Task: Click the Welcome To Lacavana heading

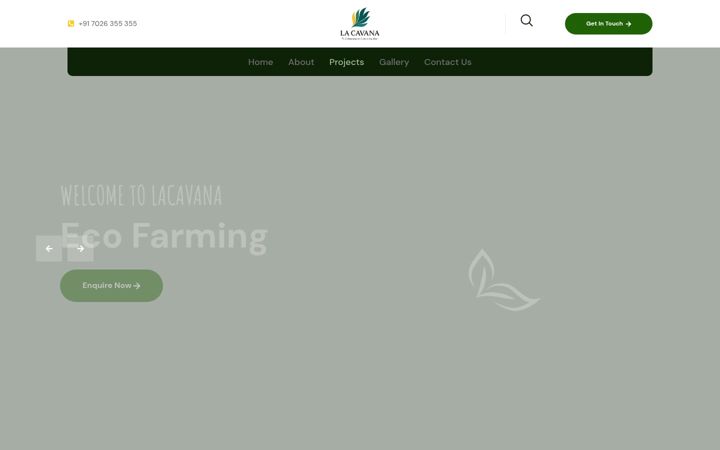Action: point(141,195)
